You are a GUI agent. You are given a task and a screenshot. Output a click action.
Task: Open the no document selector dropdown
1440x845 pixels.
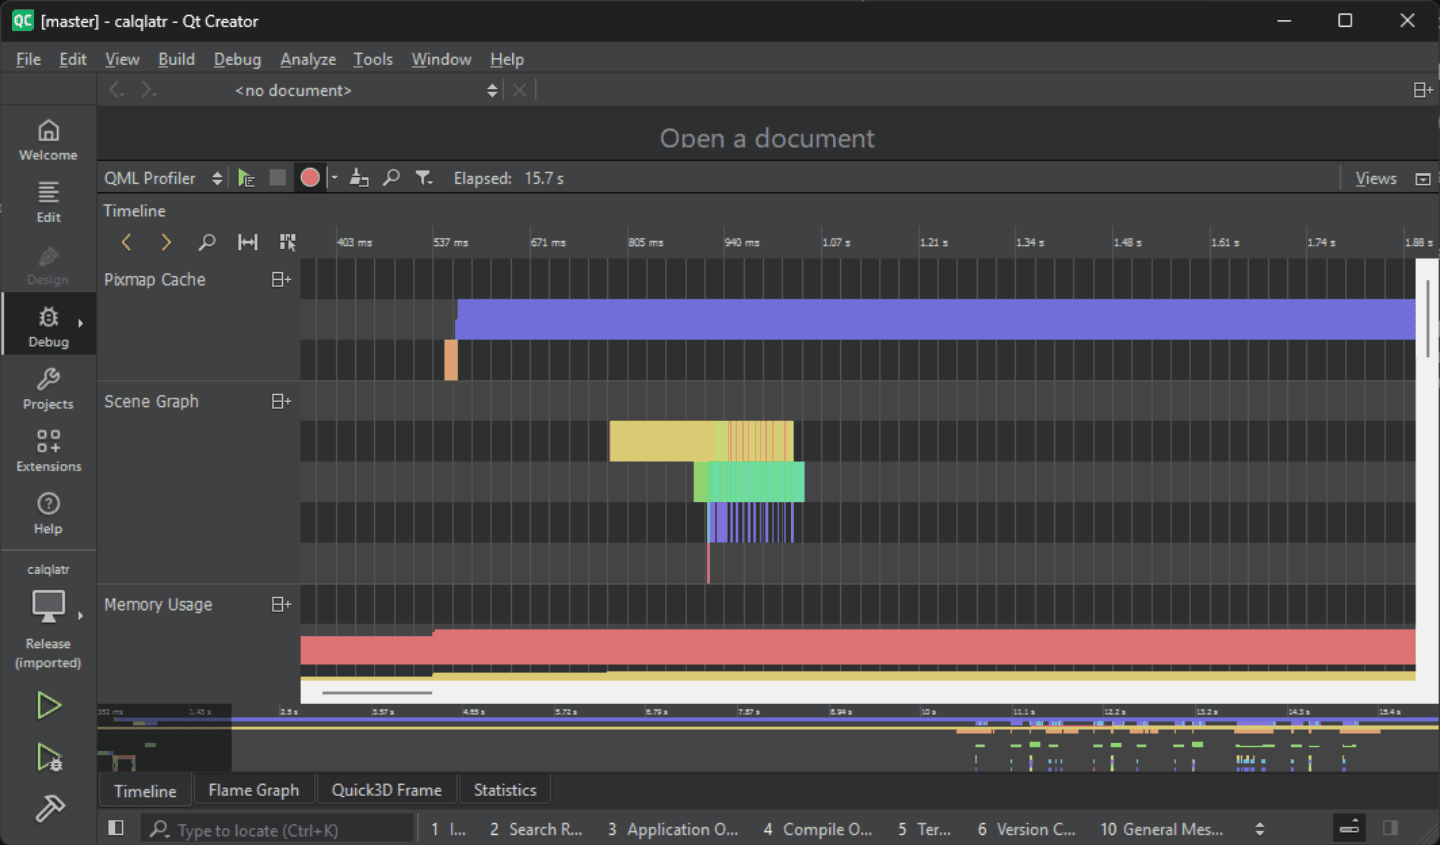pos(366,90)
